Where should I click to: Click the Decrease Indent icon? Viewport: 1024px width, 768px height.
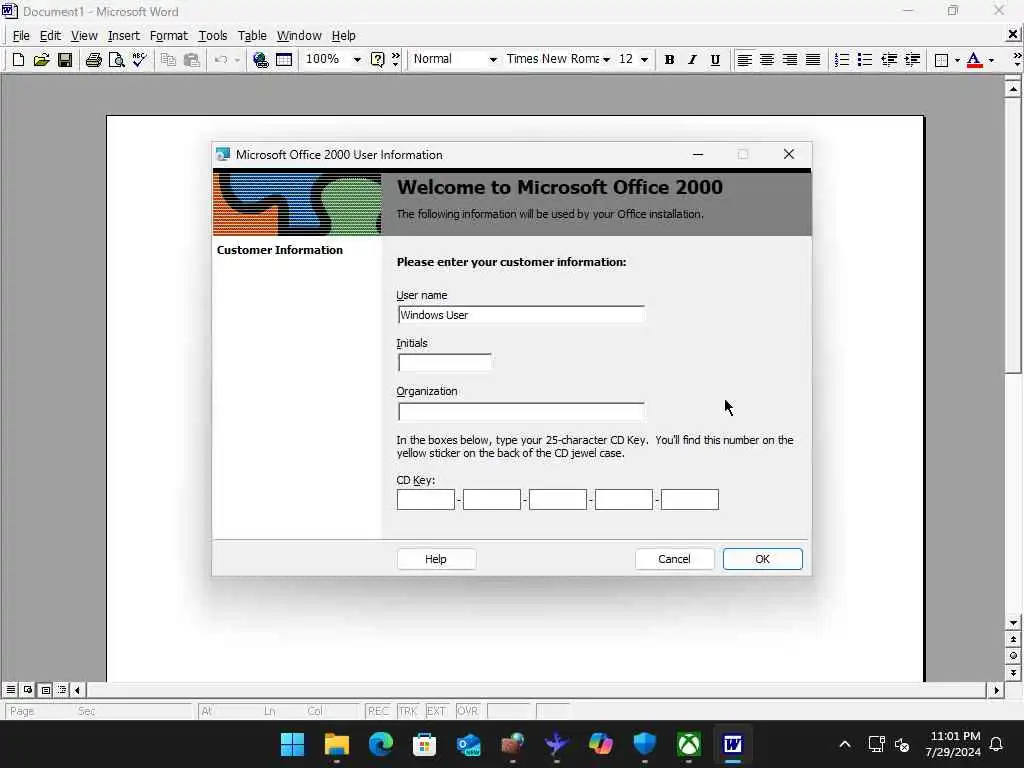point(889,60)
